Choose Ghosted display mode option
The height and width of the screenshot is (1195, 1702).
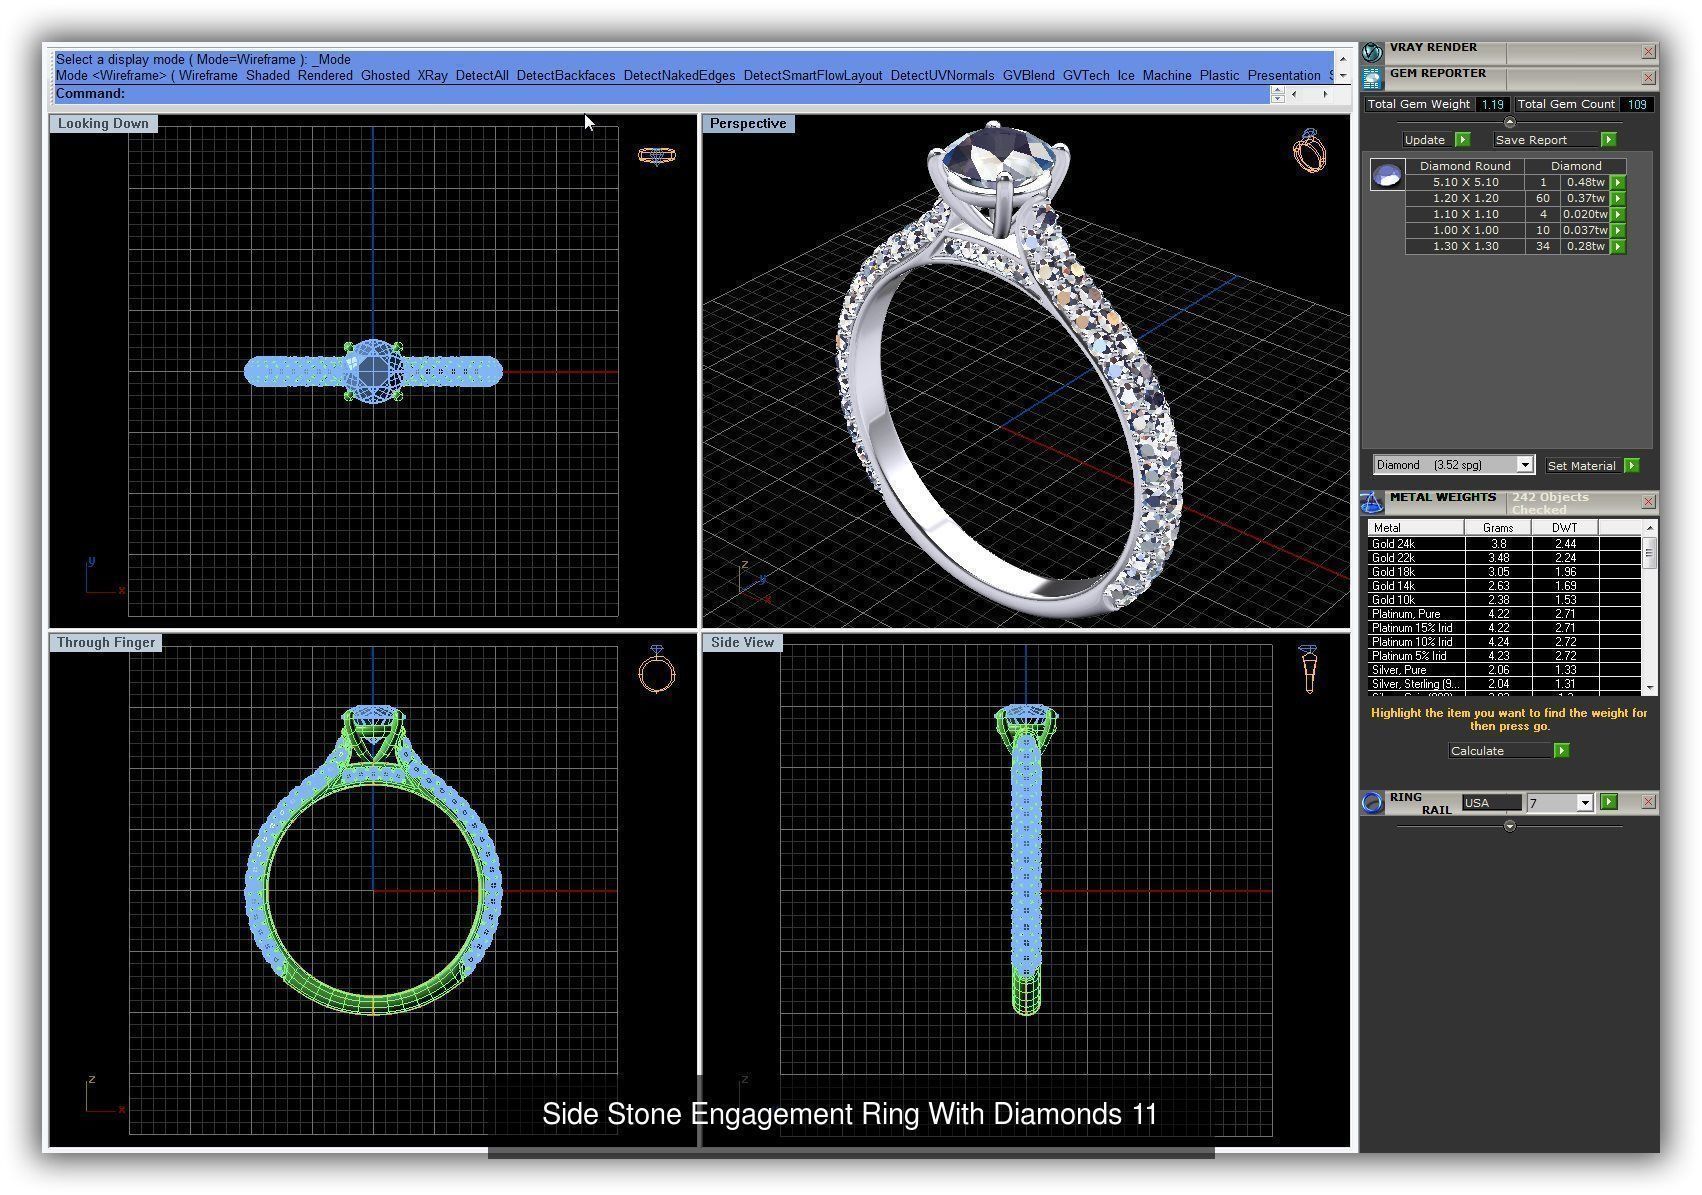[385, 76]
